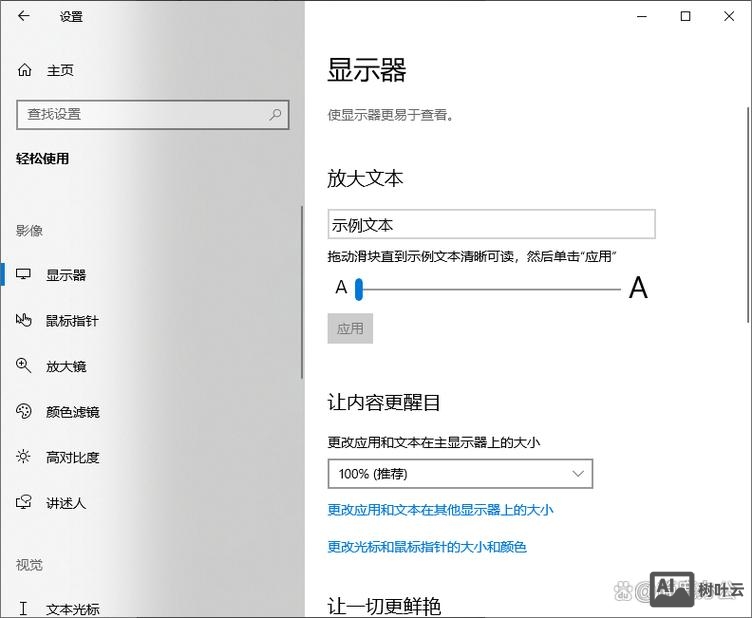
Task: Click the large A label right of slider
Action: [638, 288]
